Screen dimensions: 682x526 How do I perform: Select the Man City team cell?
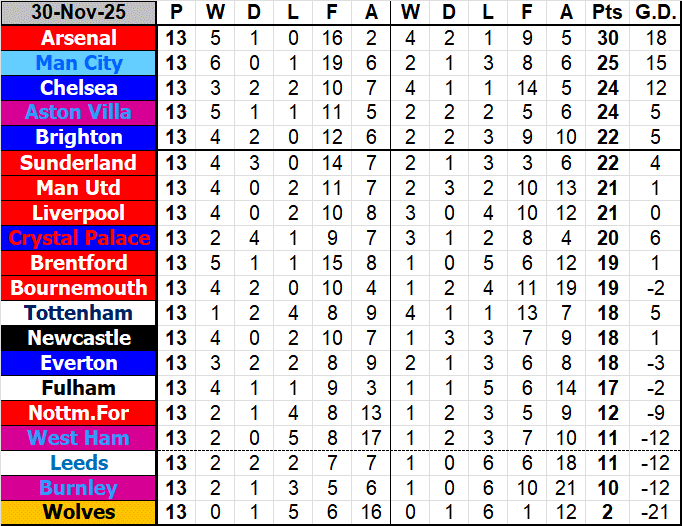tap(79, 63)
